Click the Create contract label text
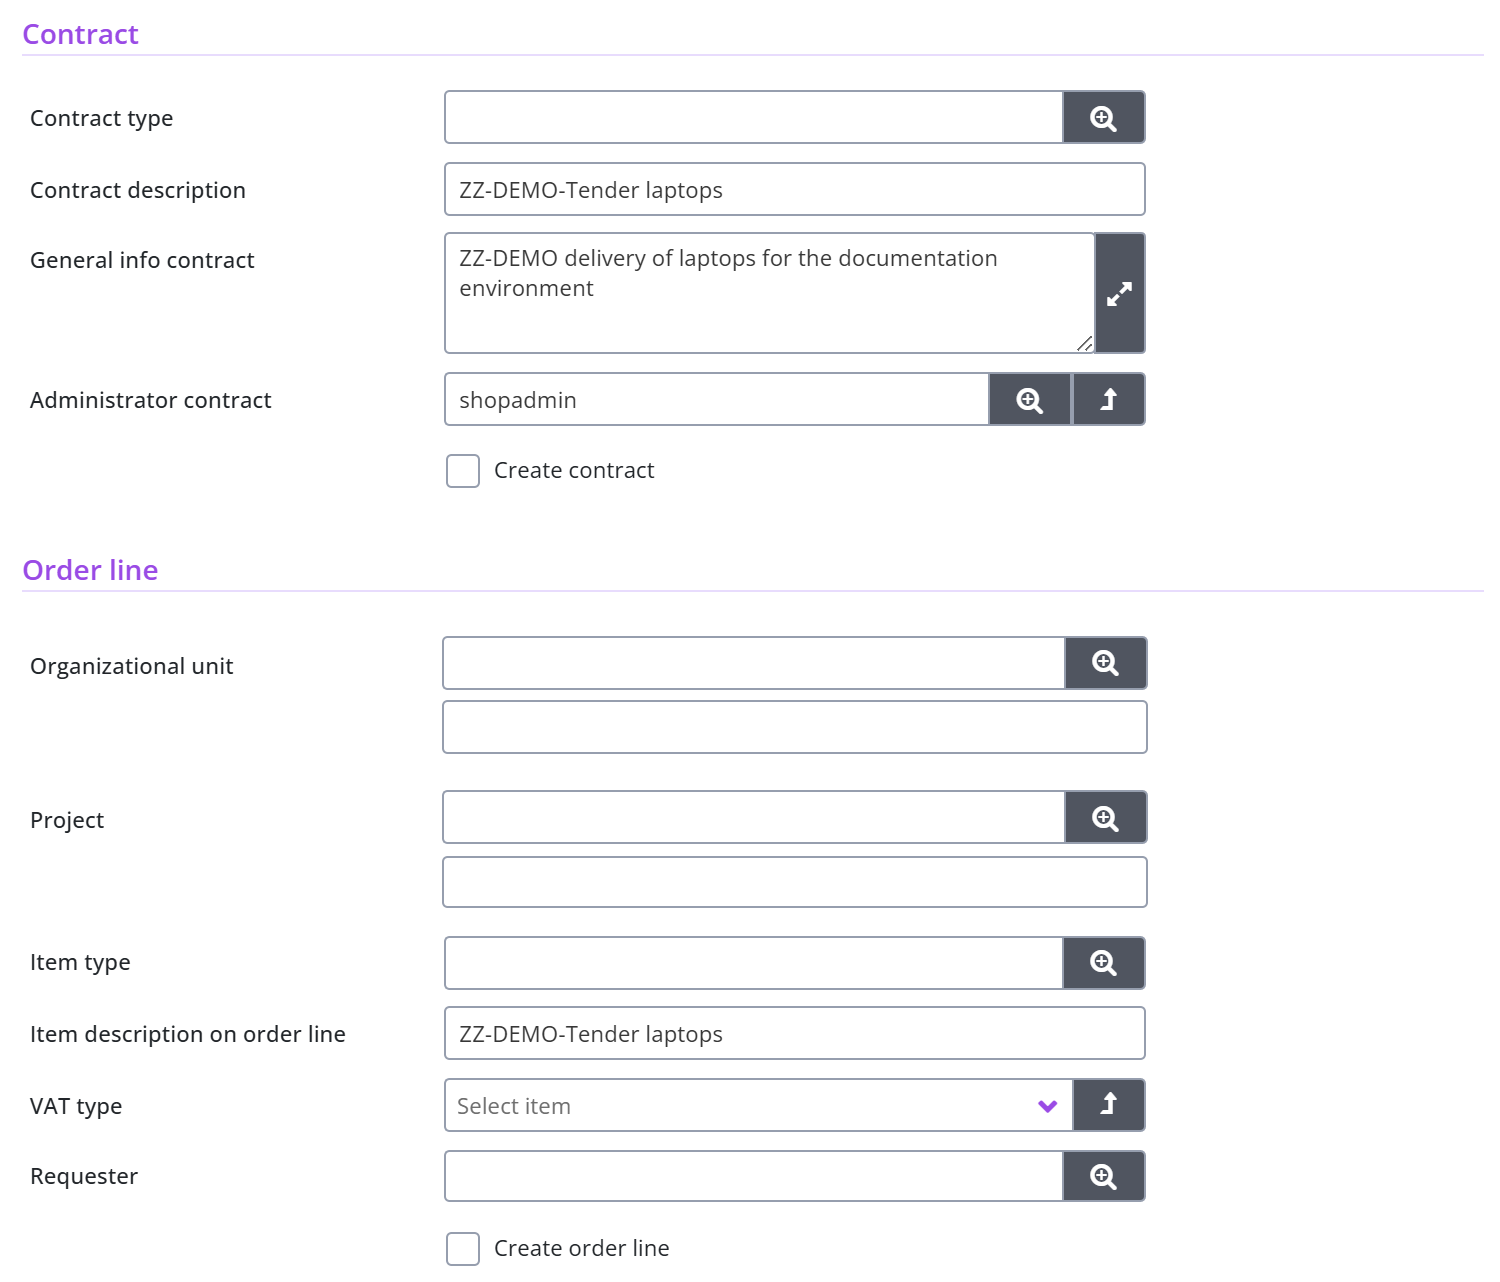The height and width of the screenshot is (1282, 1500). tap(574, 471)
